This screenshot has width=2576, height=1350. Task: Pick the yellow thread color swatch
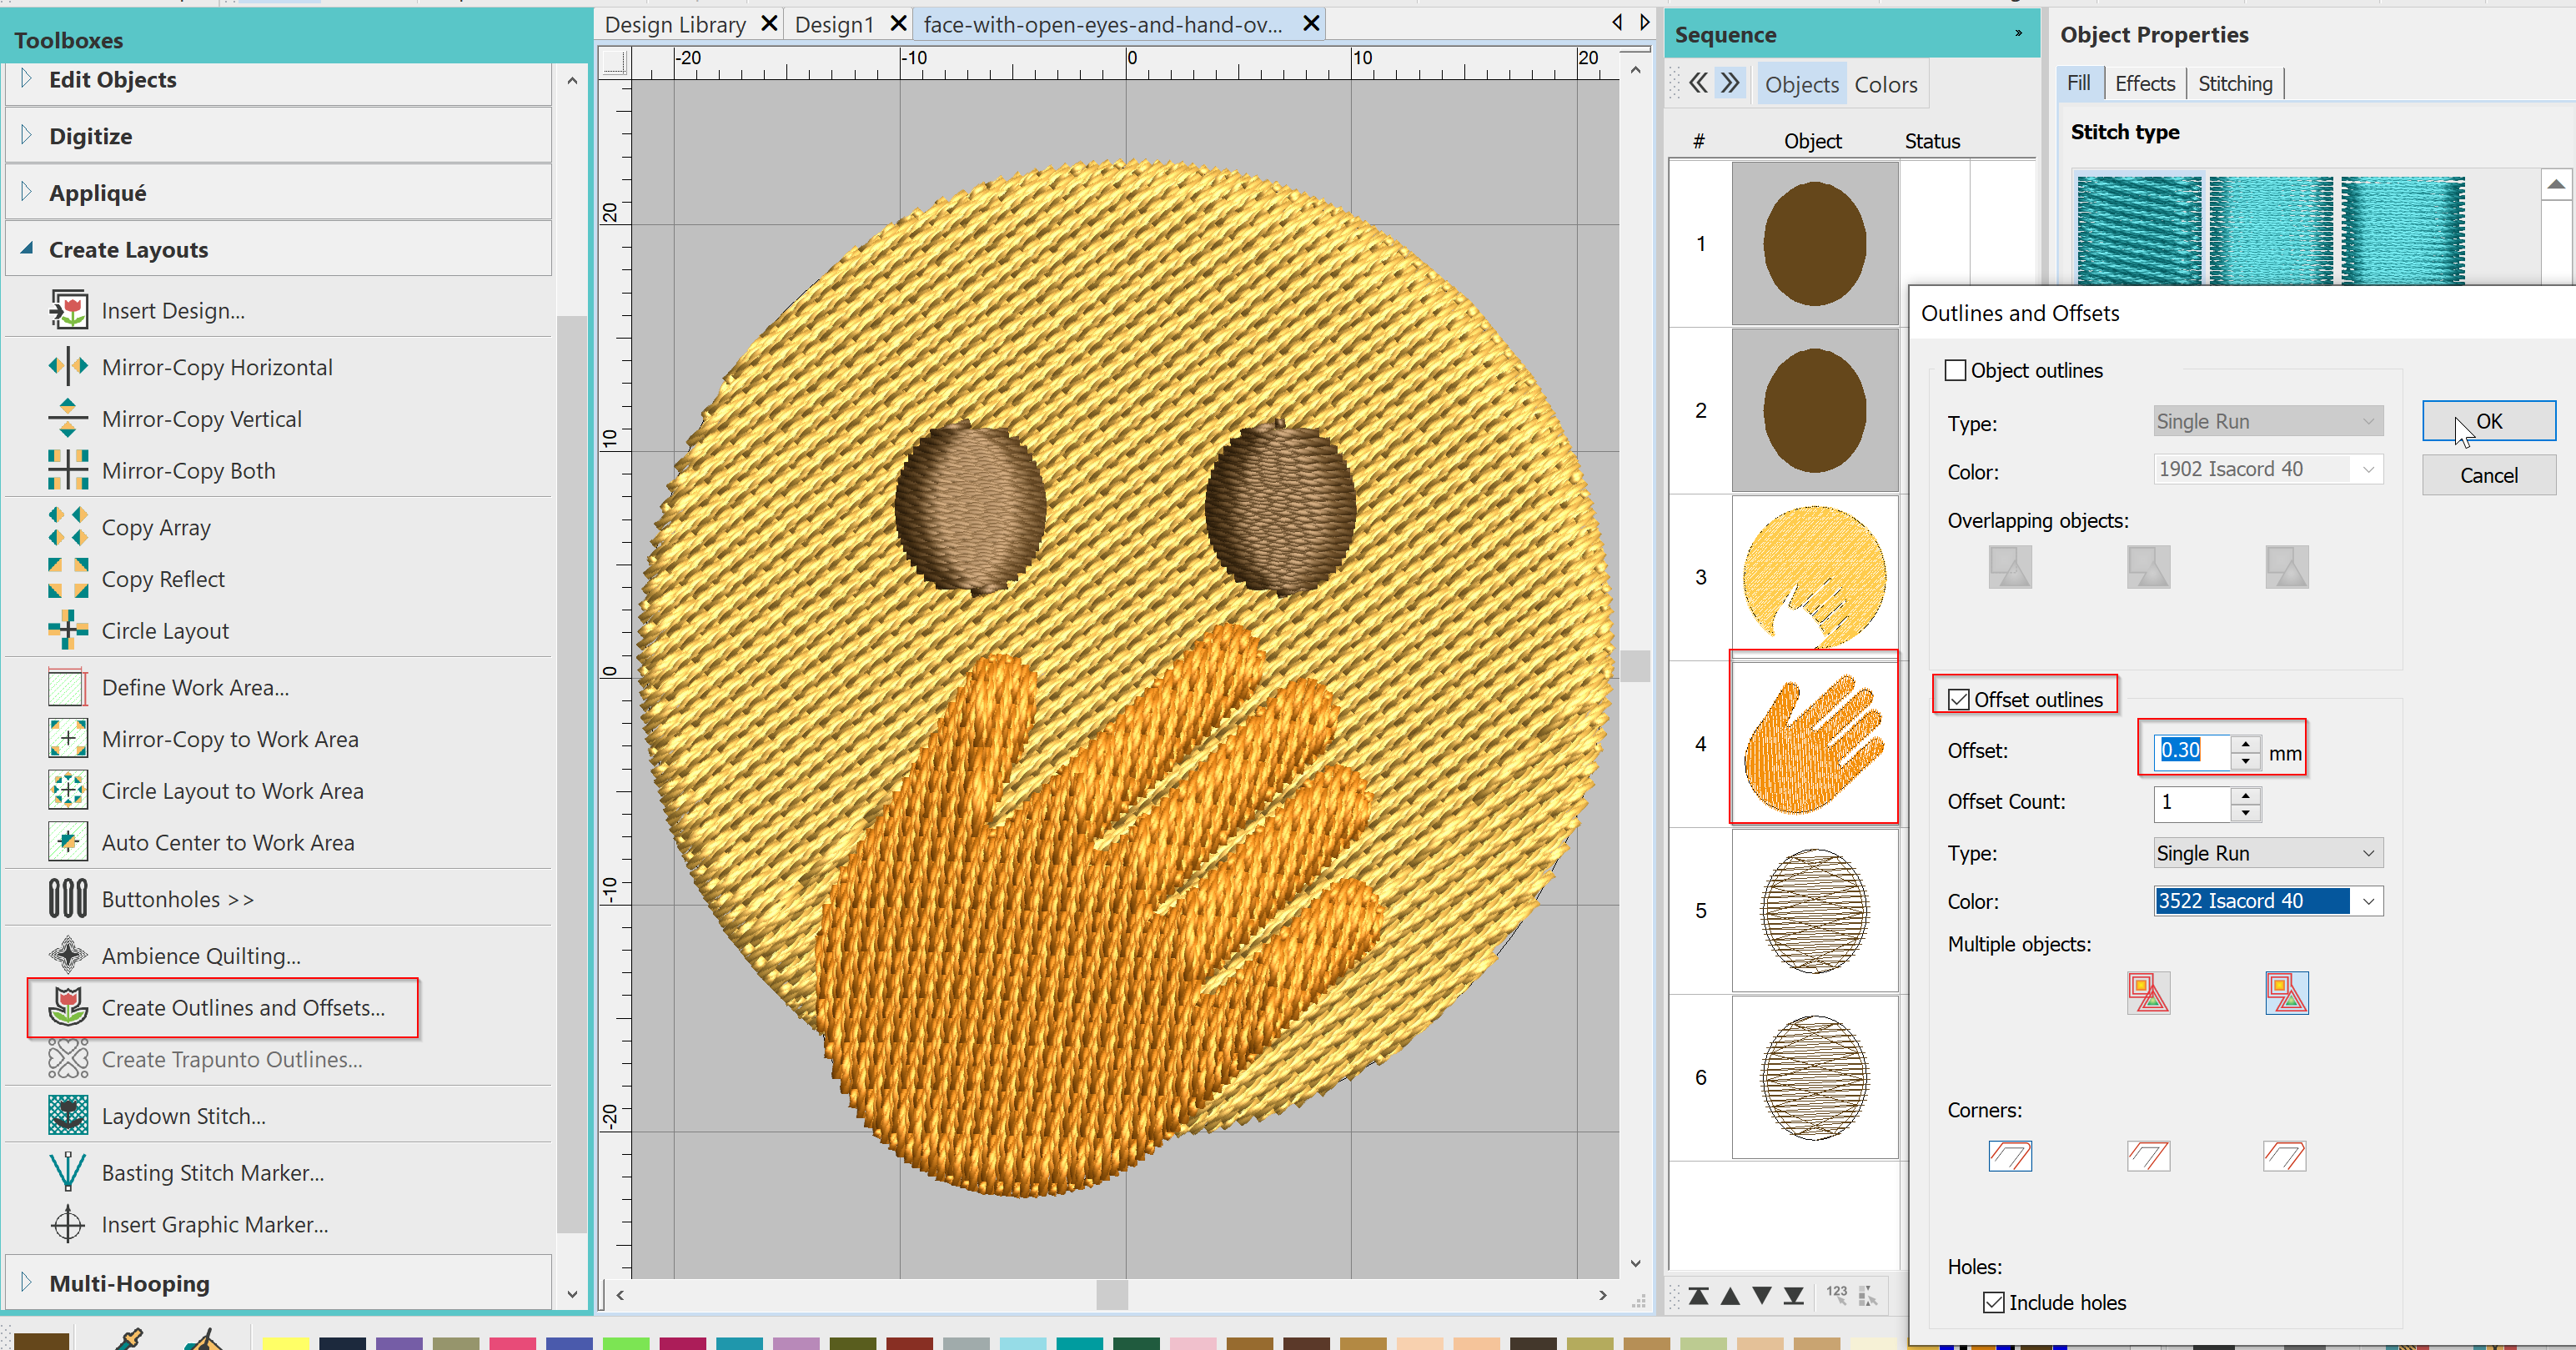coord(286,1343)
